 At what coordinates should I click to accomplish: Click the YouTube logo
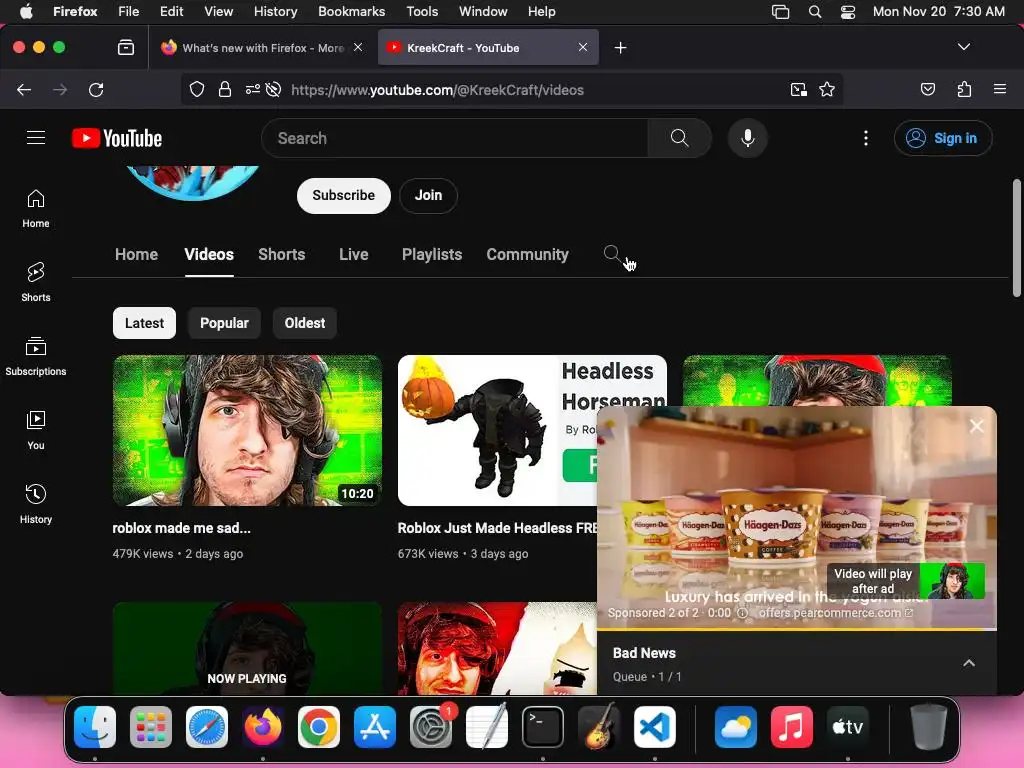(117, 138)
